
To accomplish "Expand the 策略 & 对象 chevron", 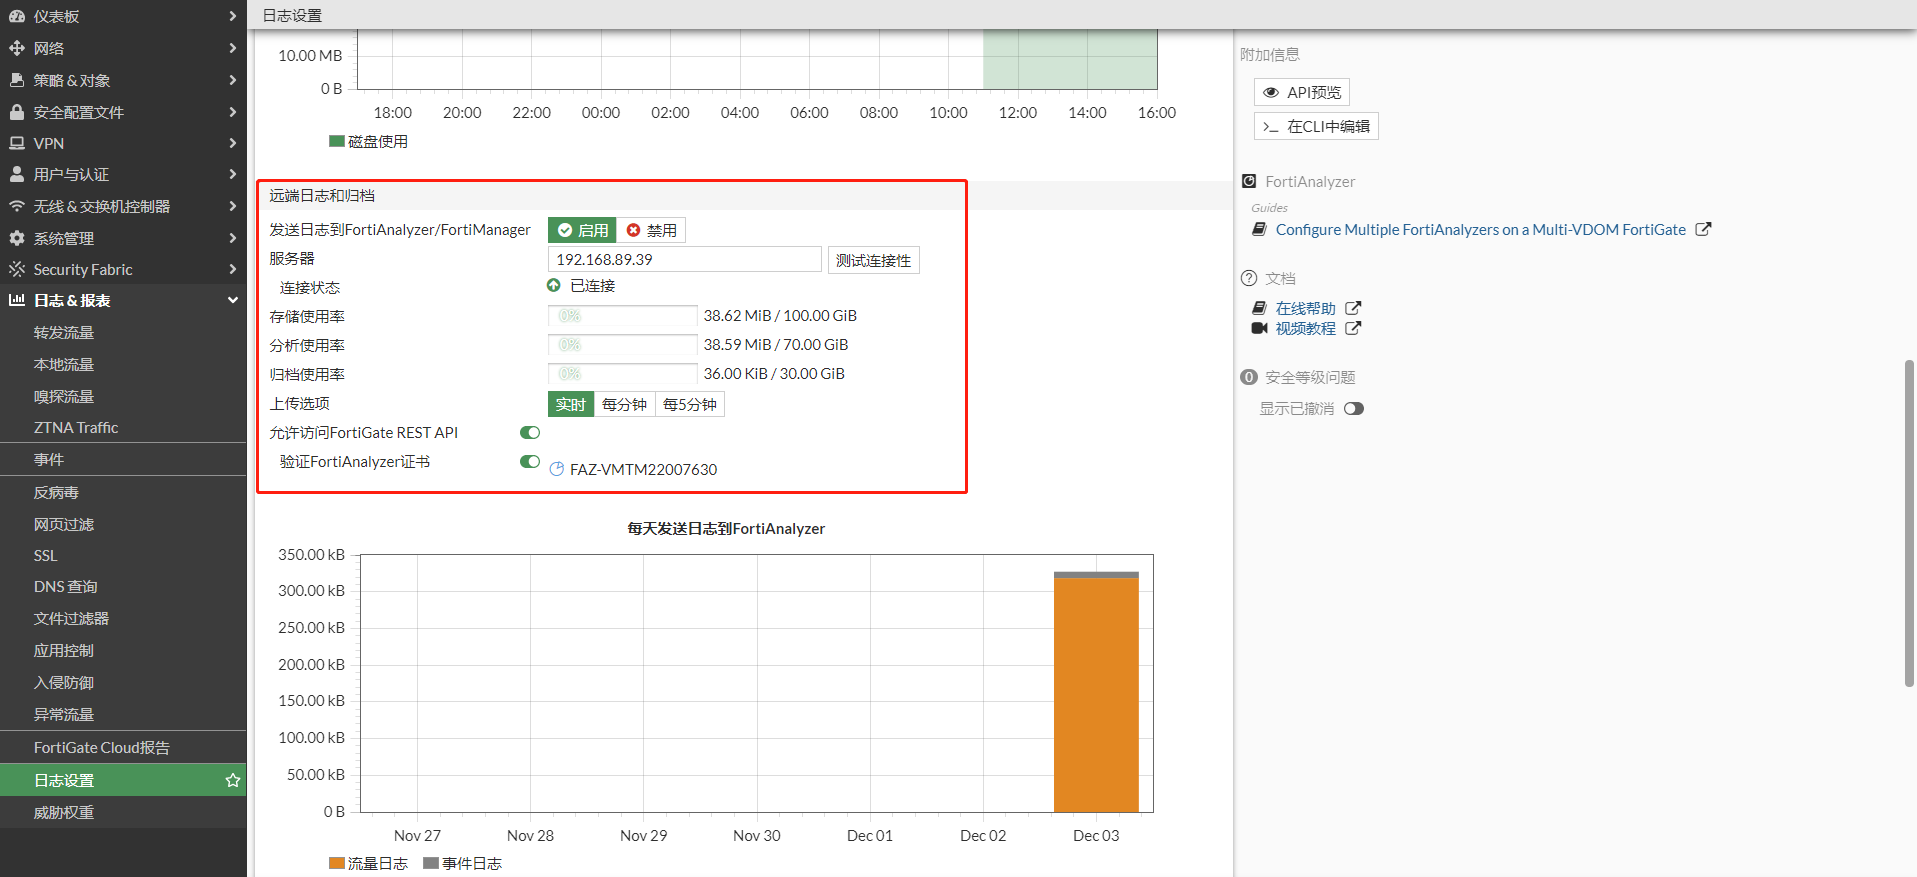I will tap(233, 80).
